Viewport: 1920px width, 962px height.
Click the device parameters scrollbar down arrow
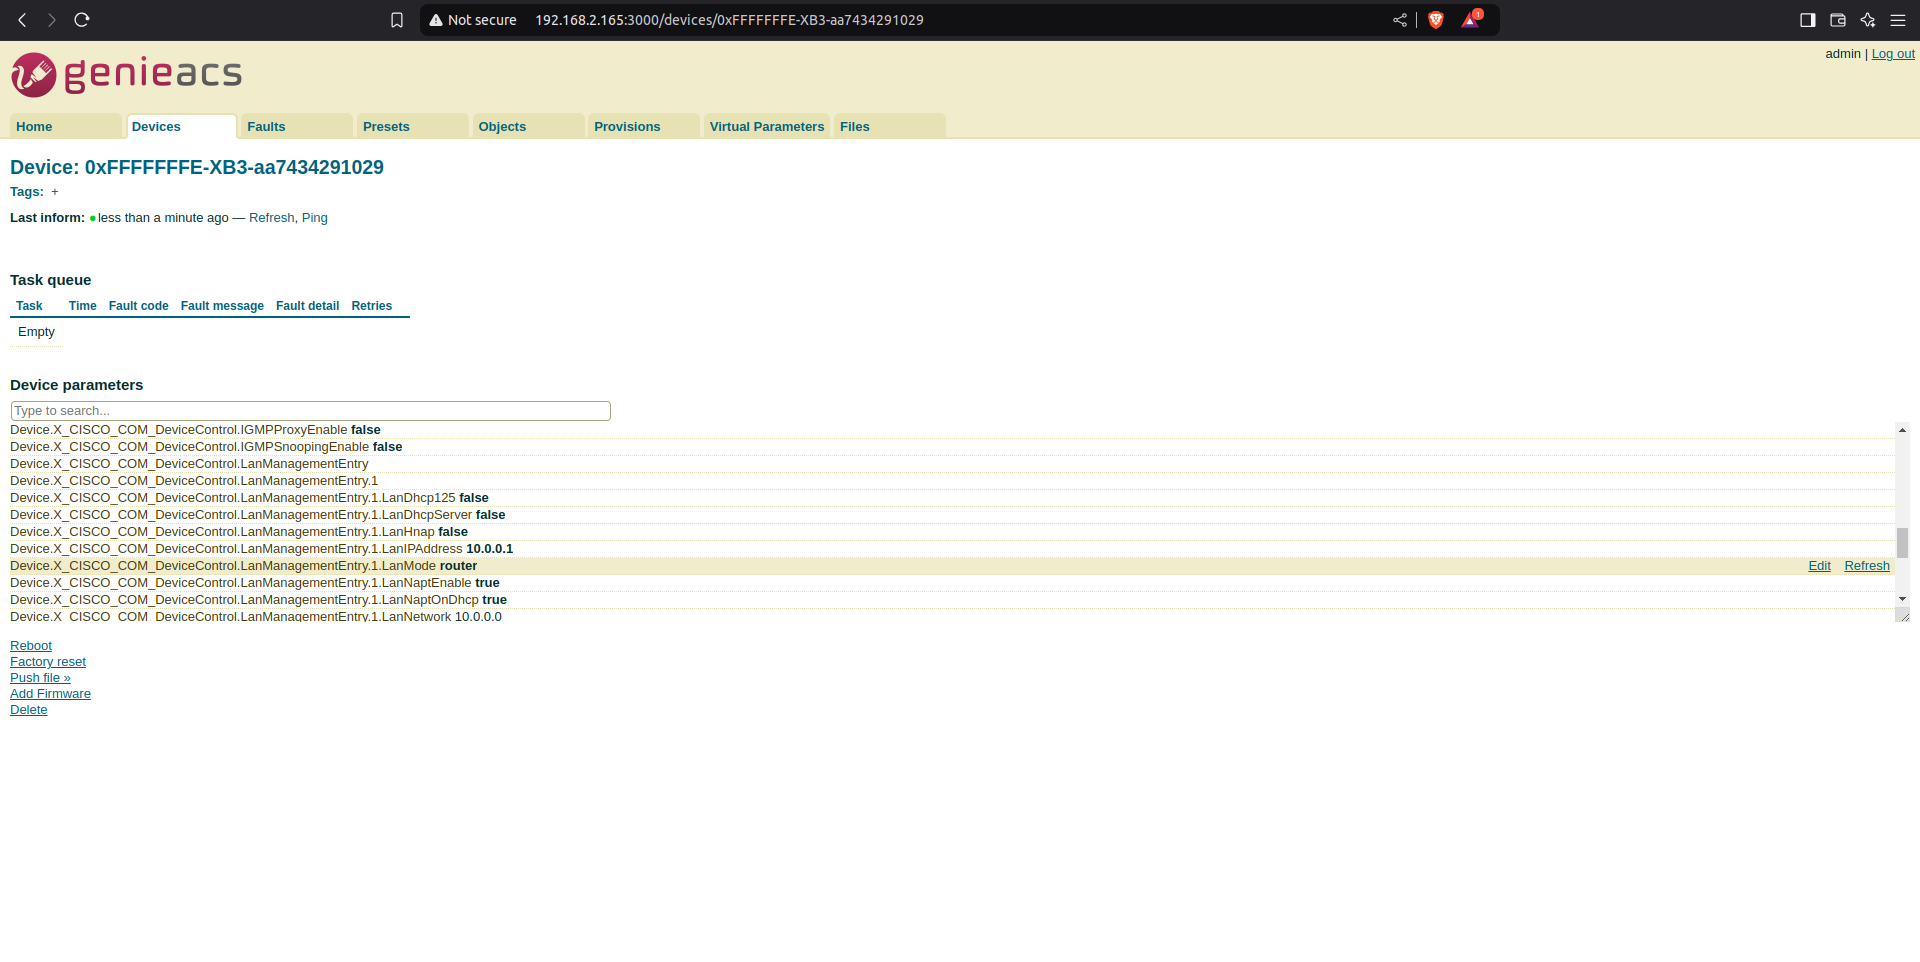(x=1902, y=599)
